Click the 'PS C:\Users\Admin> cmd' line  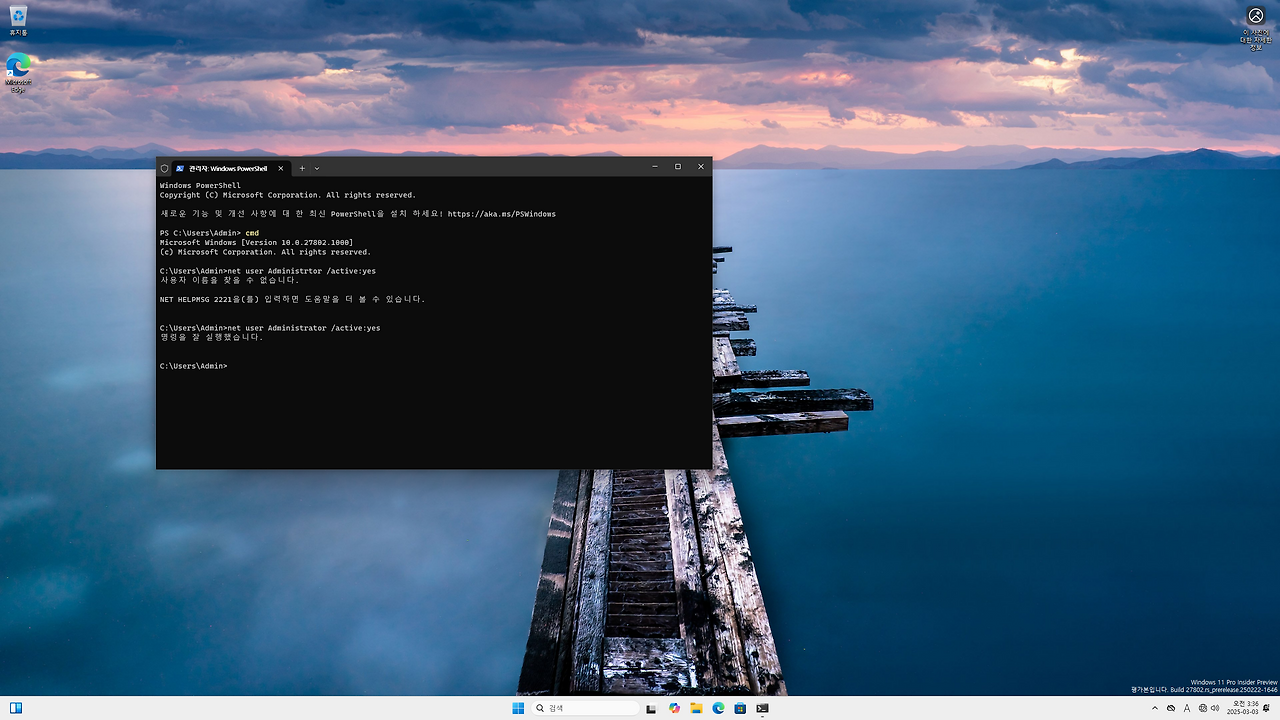[209, 233]
